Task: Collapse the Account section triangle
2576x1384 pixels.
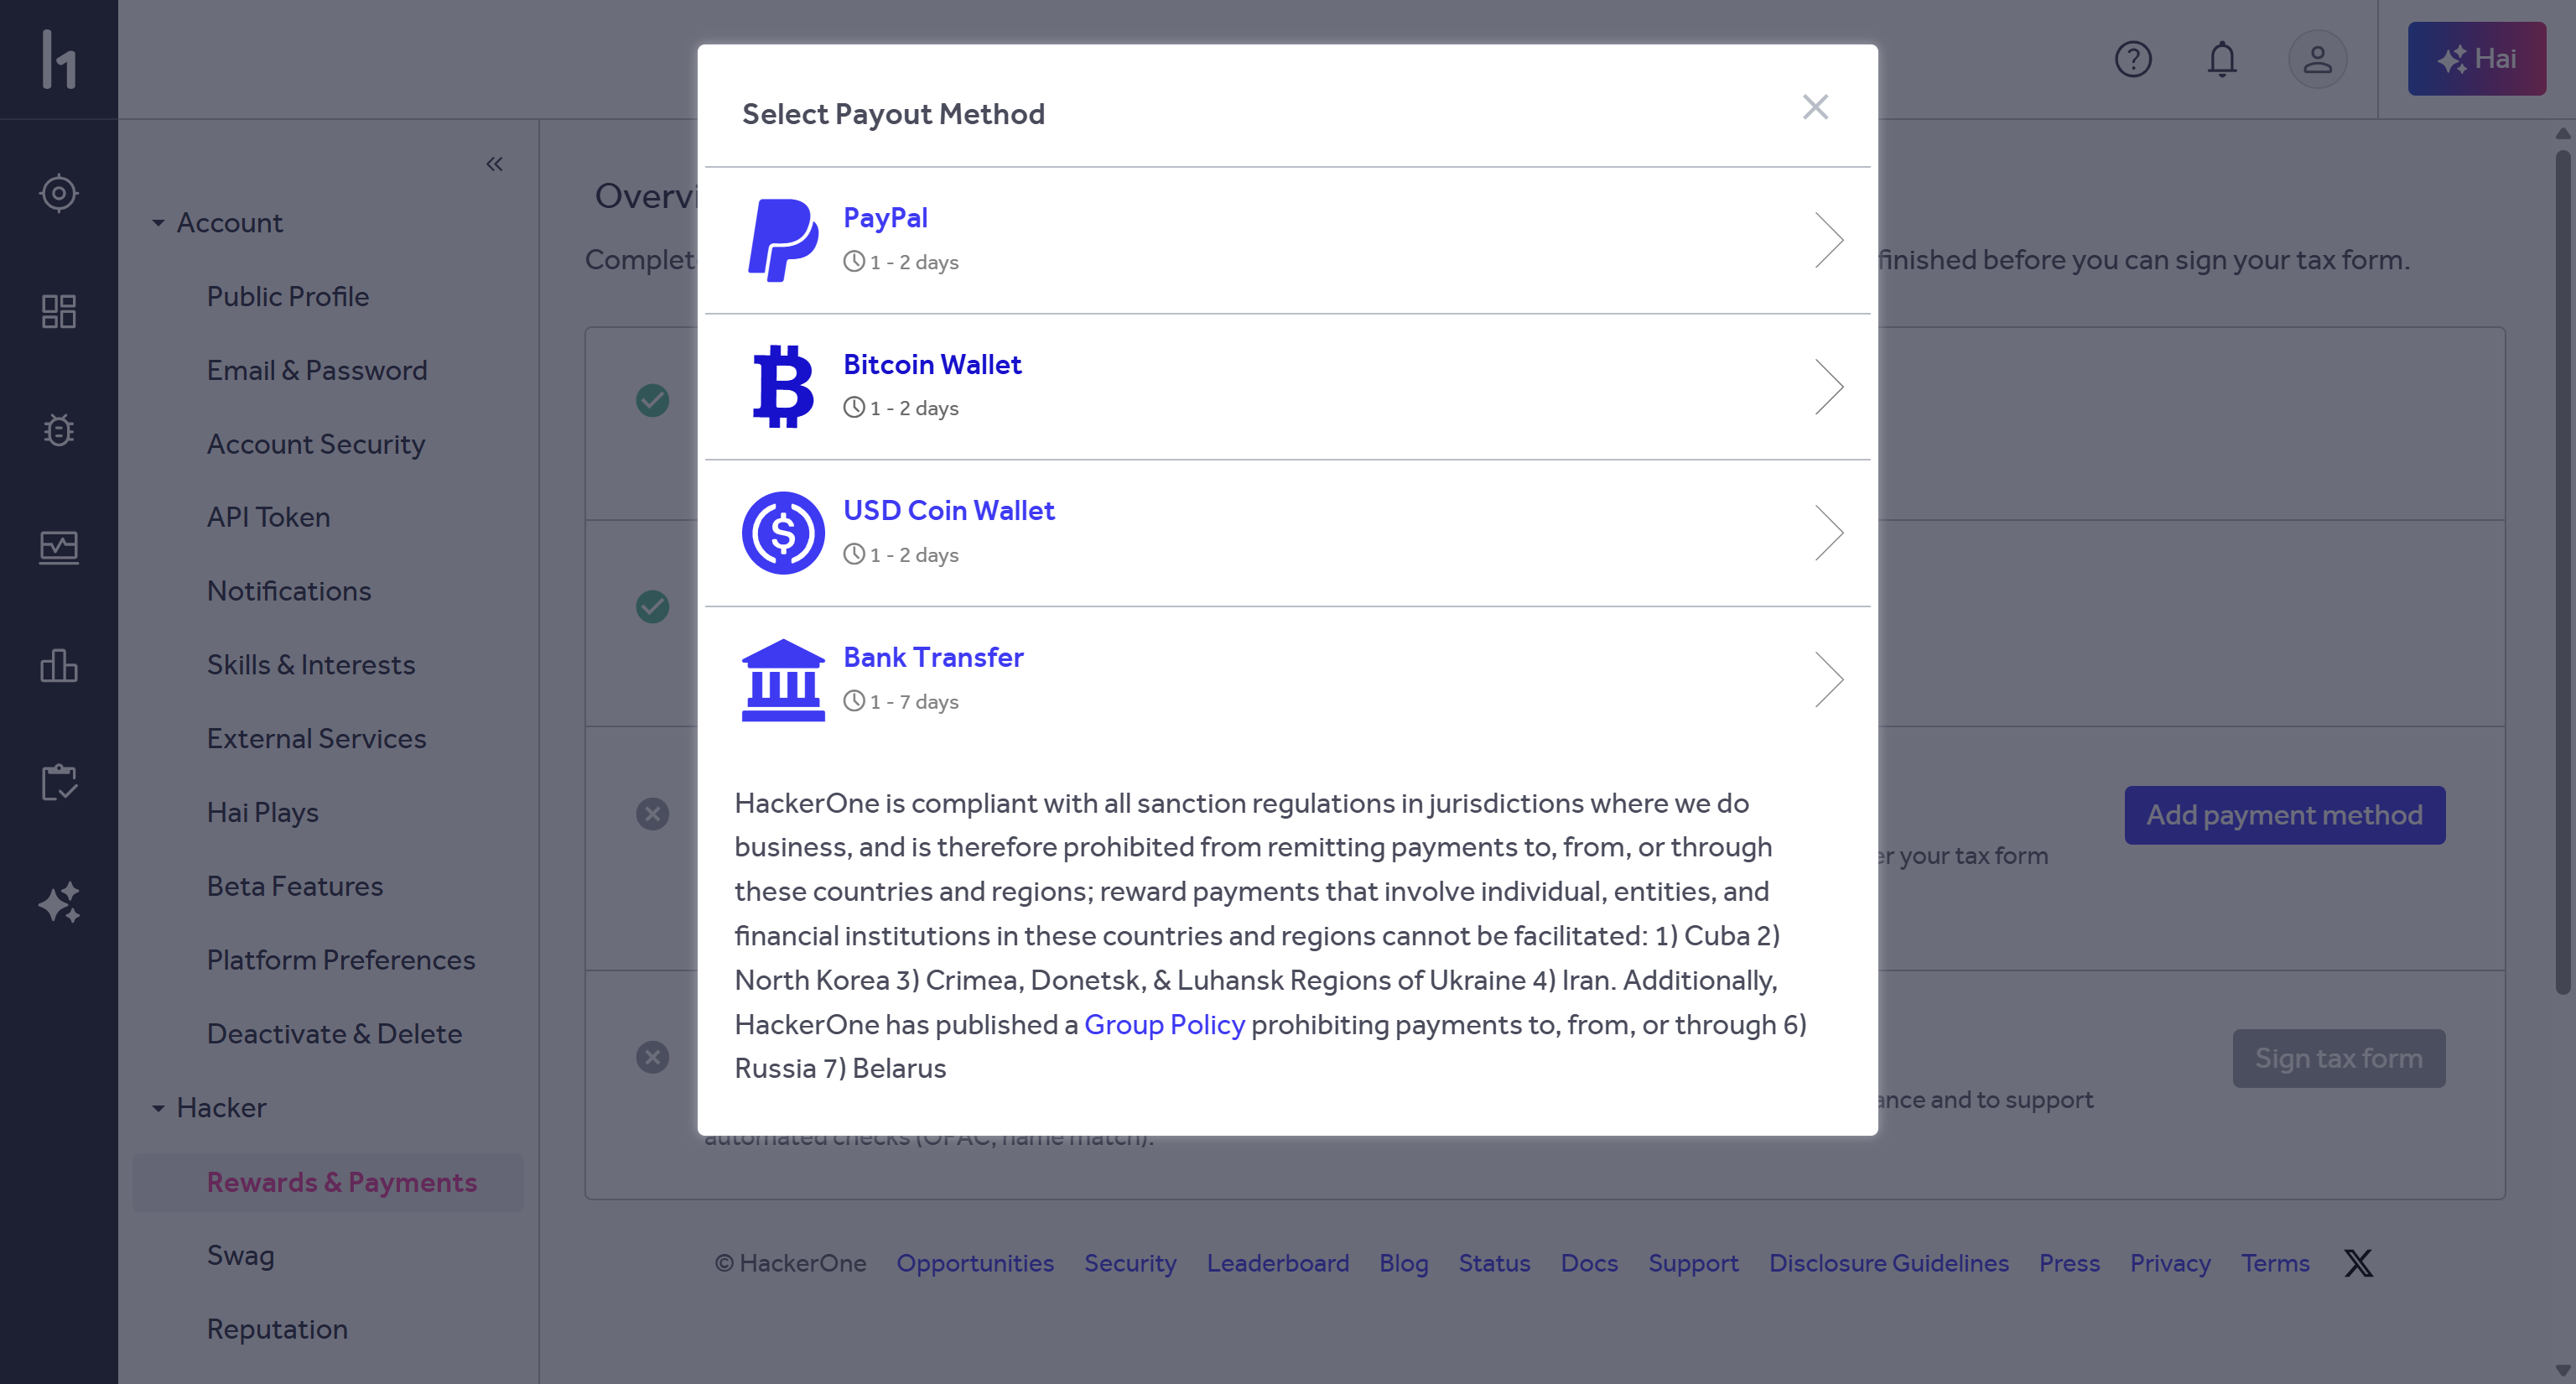Action: click(158, 223)
